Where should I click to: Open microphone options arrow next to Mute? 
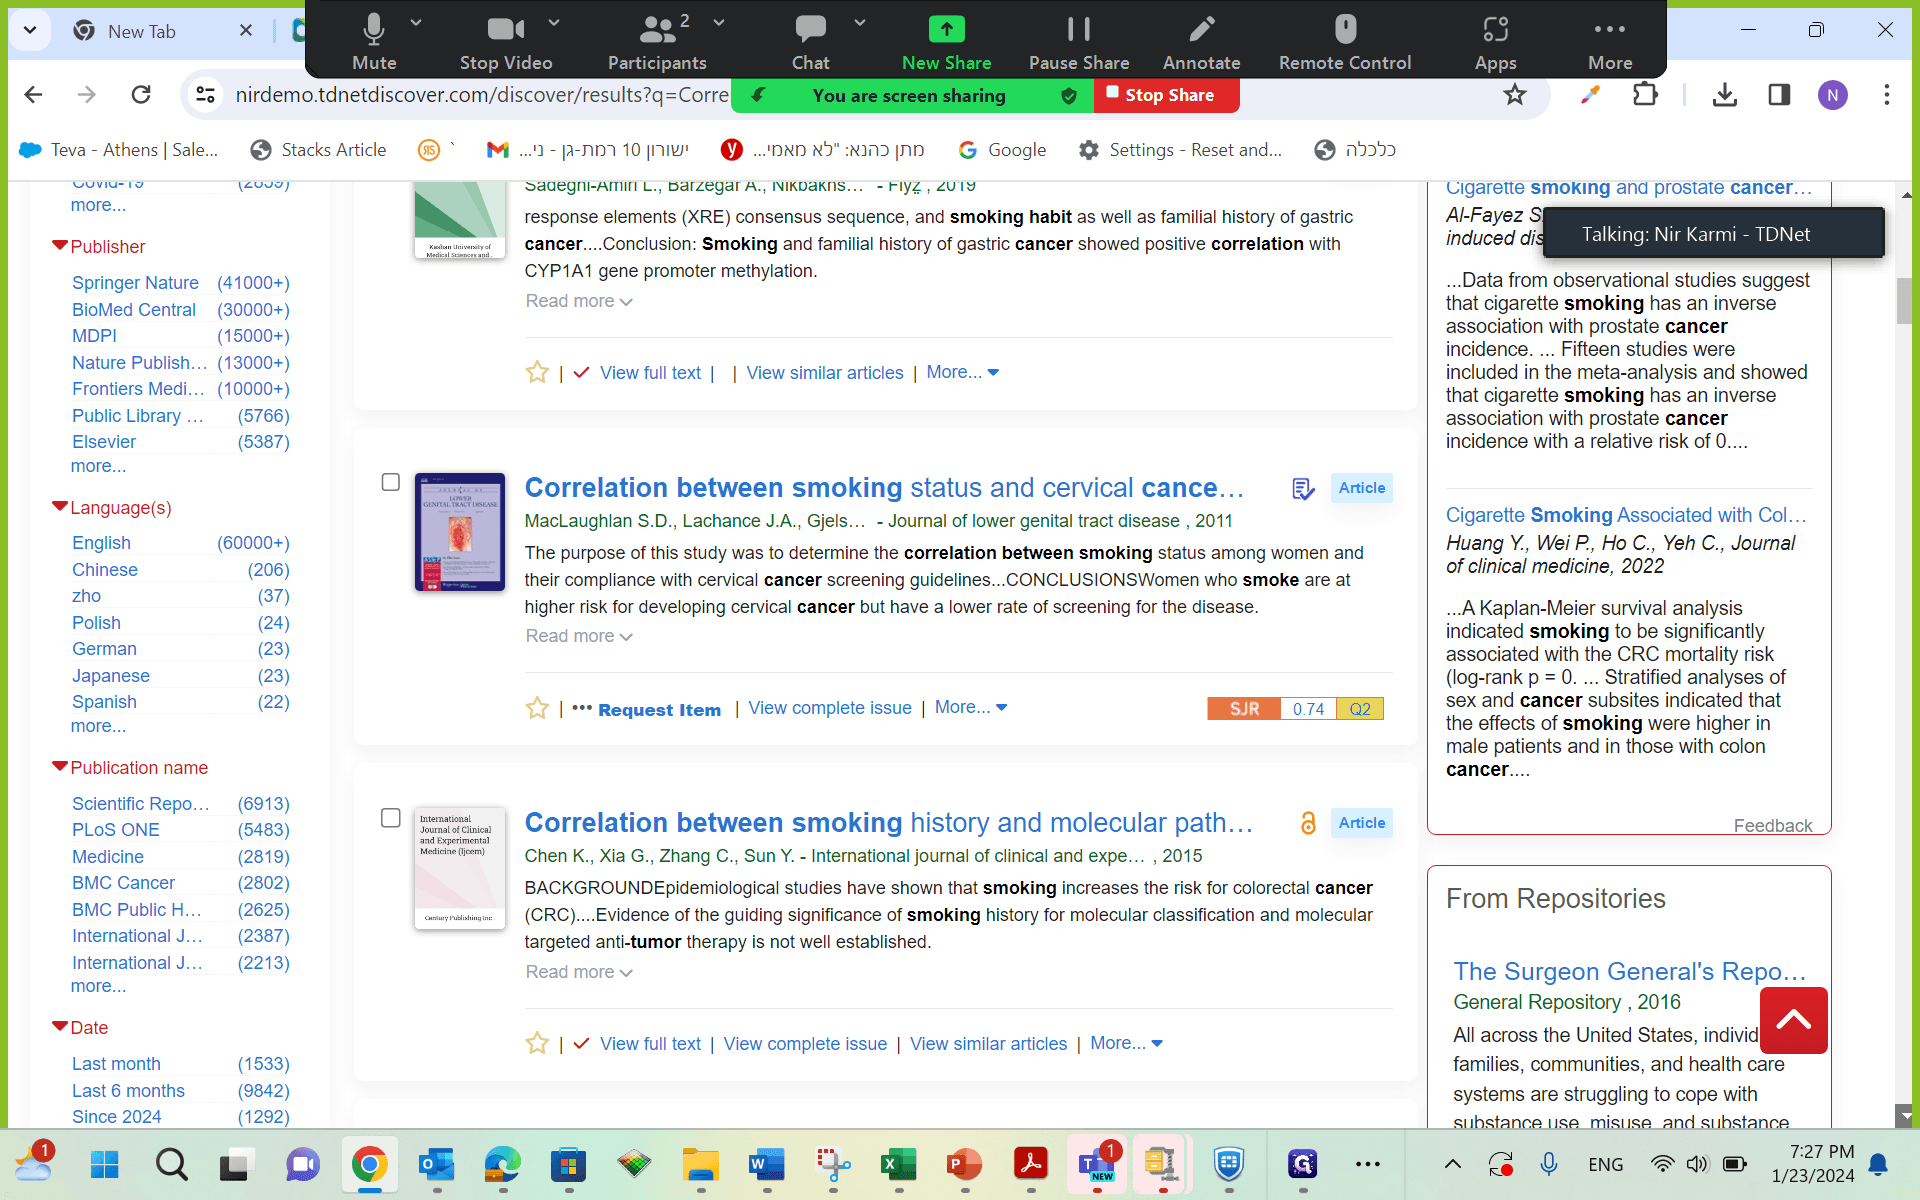(416, 22)
